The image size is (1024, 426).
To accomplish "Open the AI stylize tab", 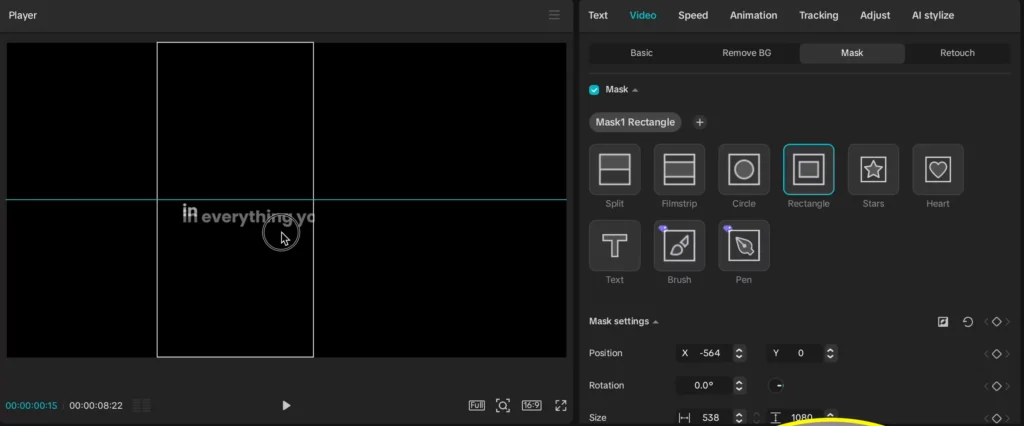I will pos(933,15).
